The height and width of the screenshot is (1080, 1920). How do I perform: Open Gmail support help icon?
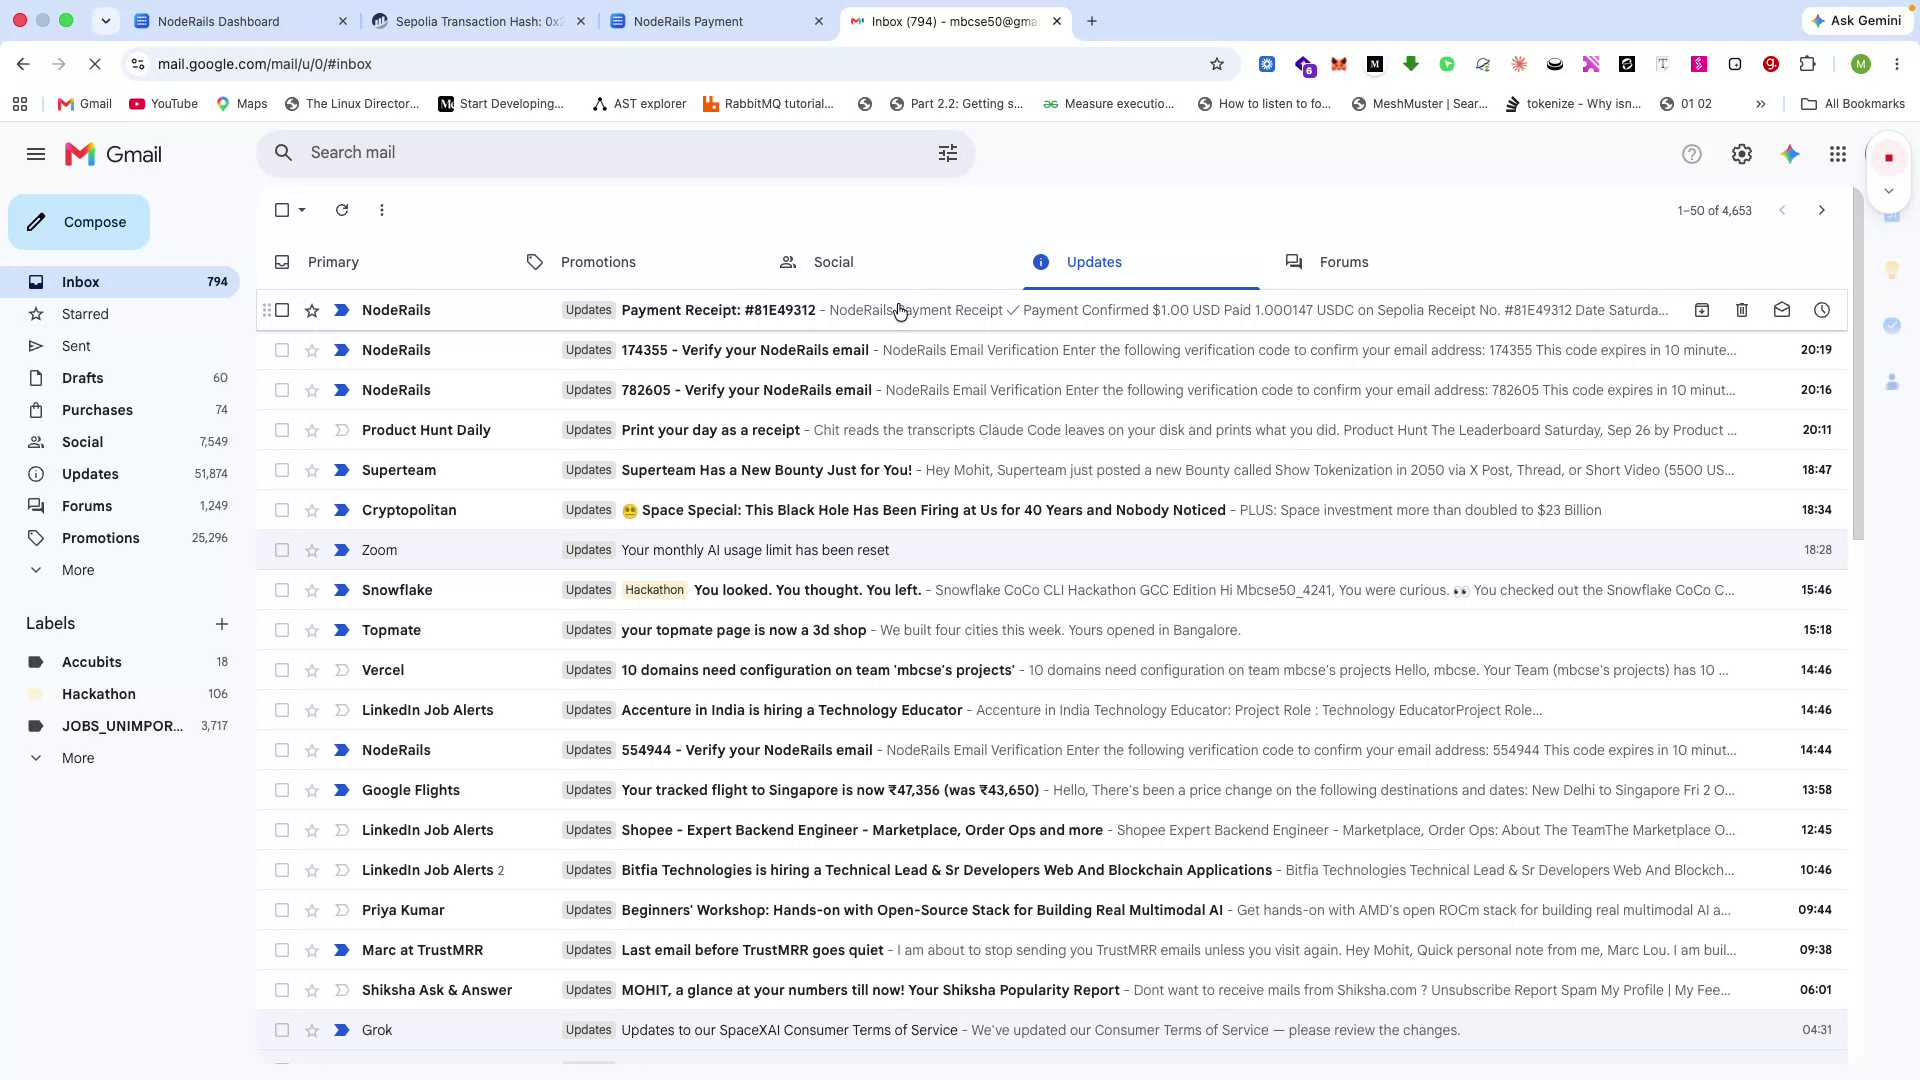point(1691,154)
